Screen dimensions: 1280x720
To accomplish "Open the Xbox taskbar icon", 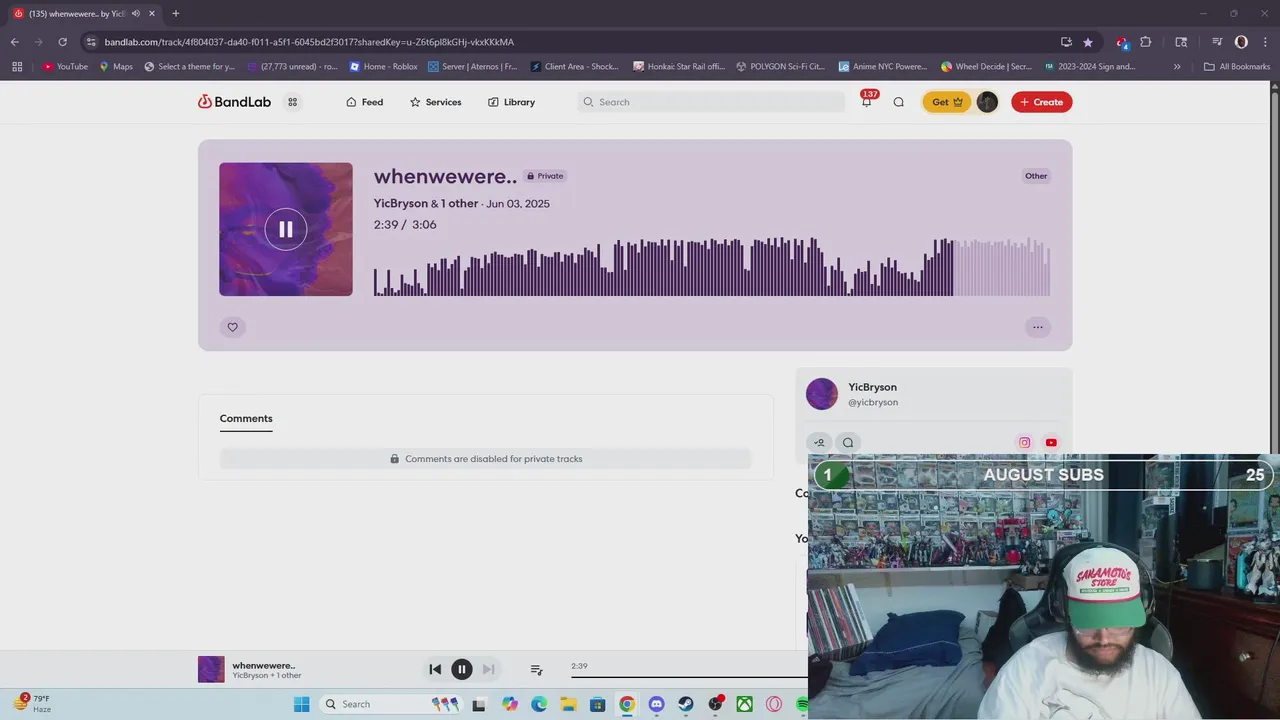I will 744,704.
